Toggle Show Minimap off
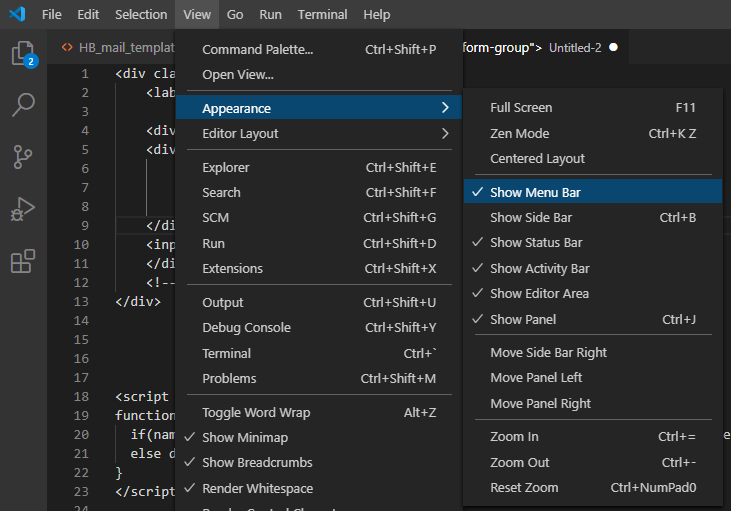The width and height of the screenshot is (731, 511). pos(243,438)
